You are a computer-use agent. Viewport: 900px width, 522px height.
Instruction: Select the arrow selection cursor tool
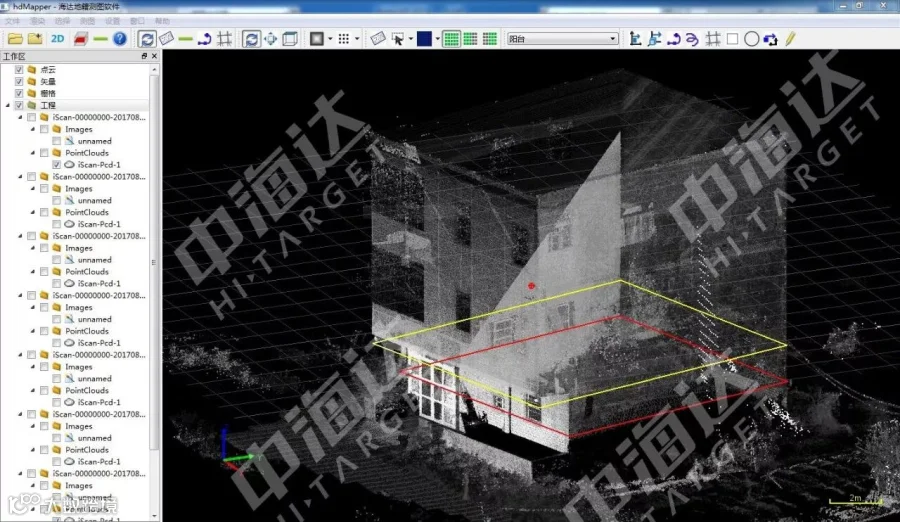(397, 39)
